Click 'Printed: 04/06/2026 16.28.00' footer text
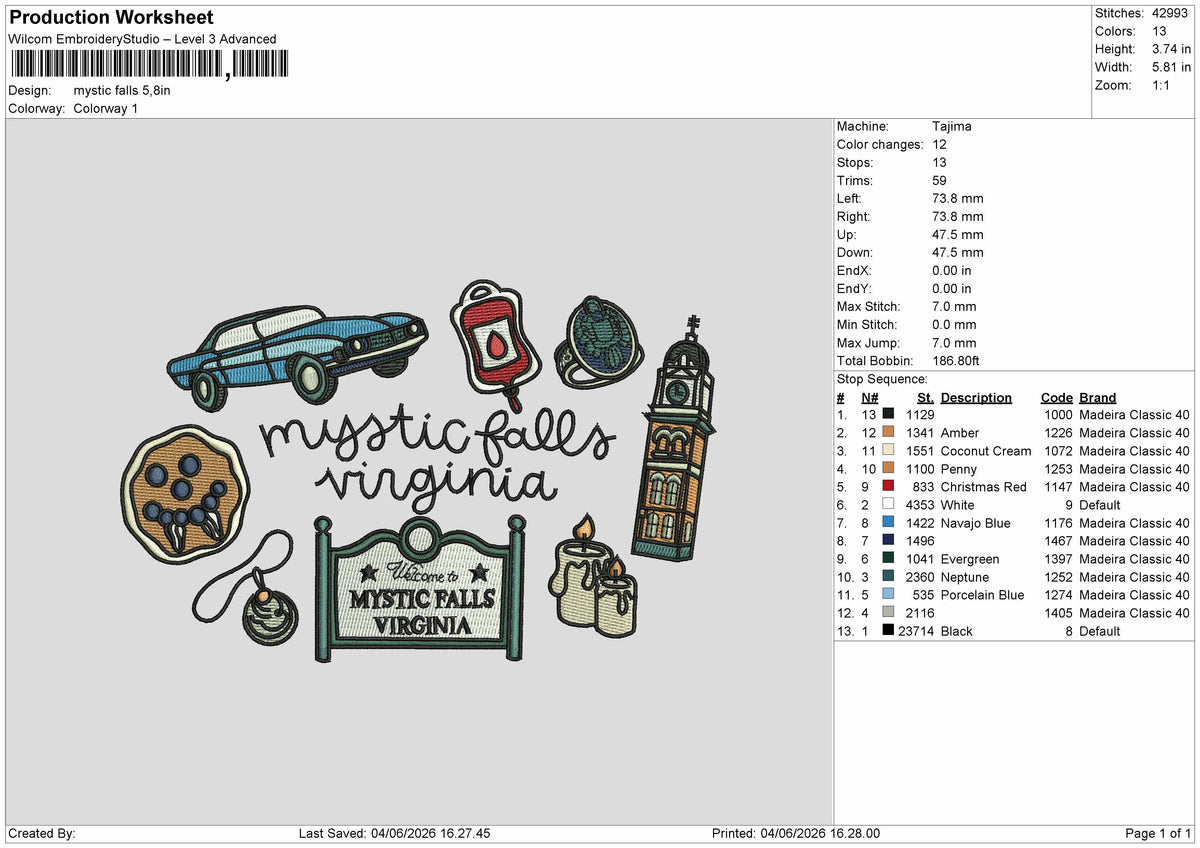Viewport: 1200px width, 848px height. coord(796,833)
